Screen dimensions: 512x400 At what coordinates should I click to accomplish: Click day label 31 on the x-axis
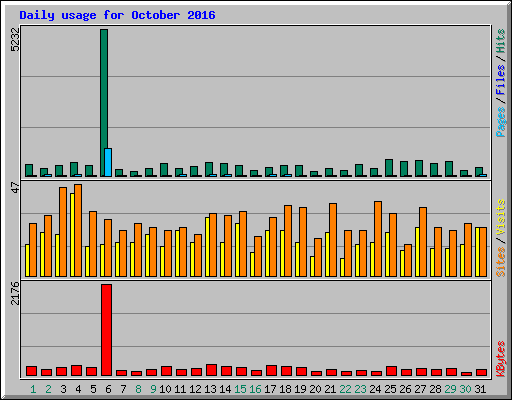[480, 389]
